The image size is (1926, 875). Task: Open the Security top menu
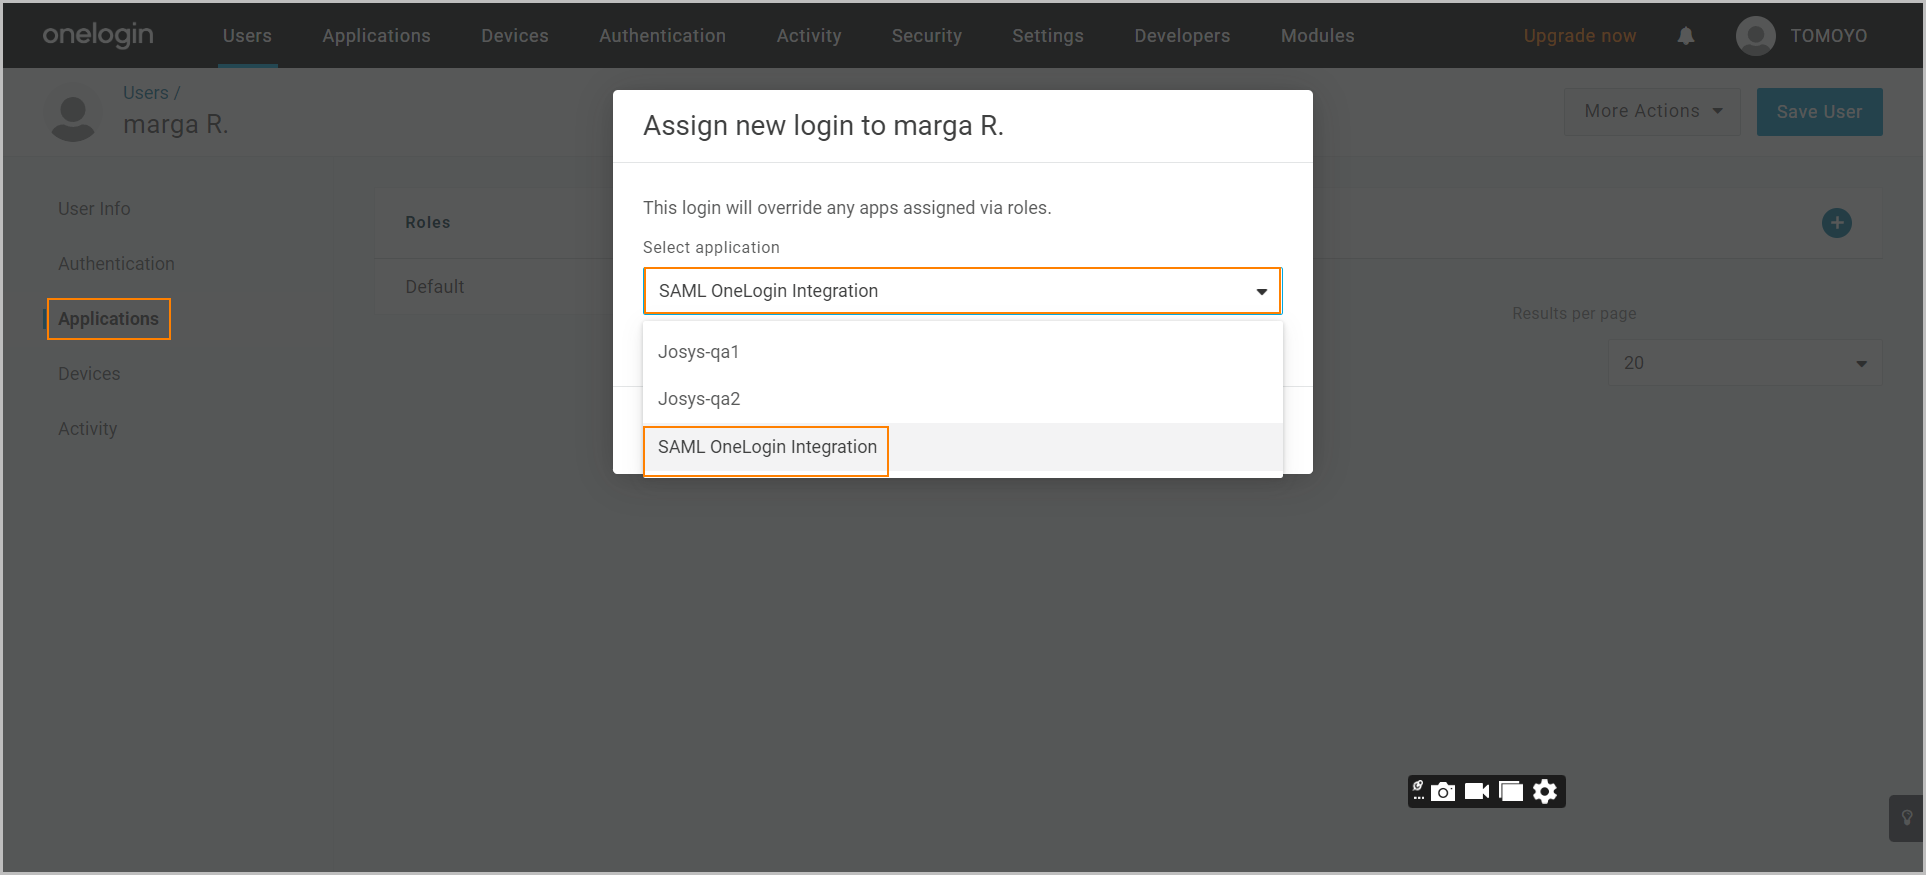tap(927, 36)
